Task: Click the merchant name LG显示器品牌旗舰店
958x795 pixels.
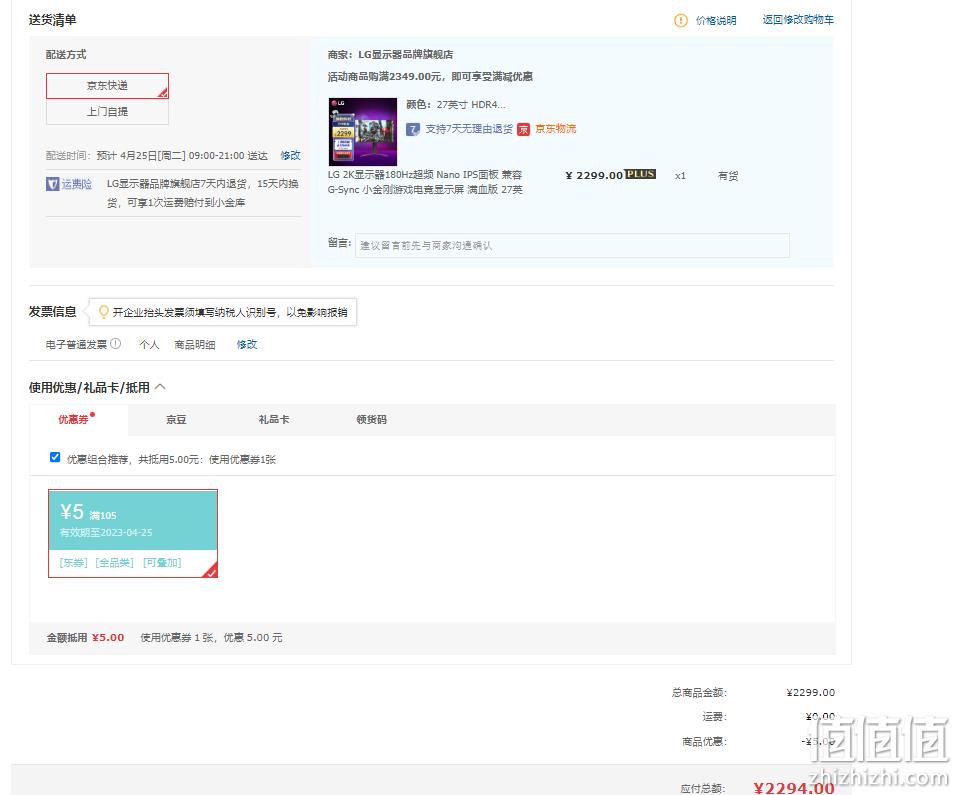Action: point(406,54)
